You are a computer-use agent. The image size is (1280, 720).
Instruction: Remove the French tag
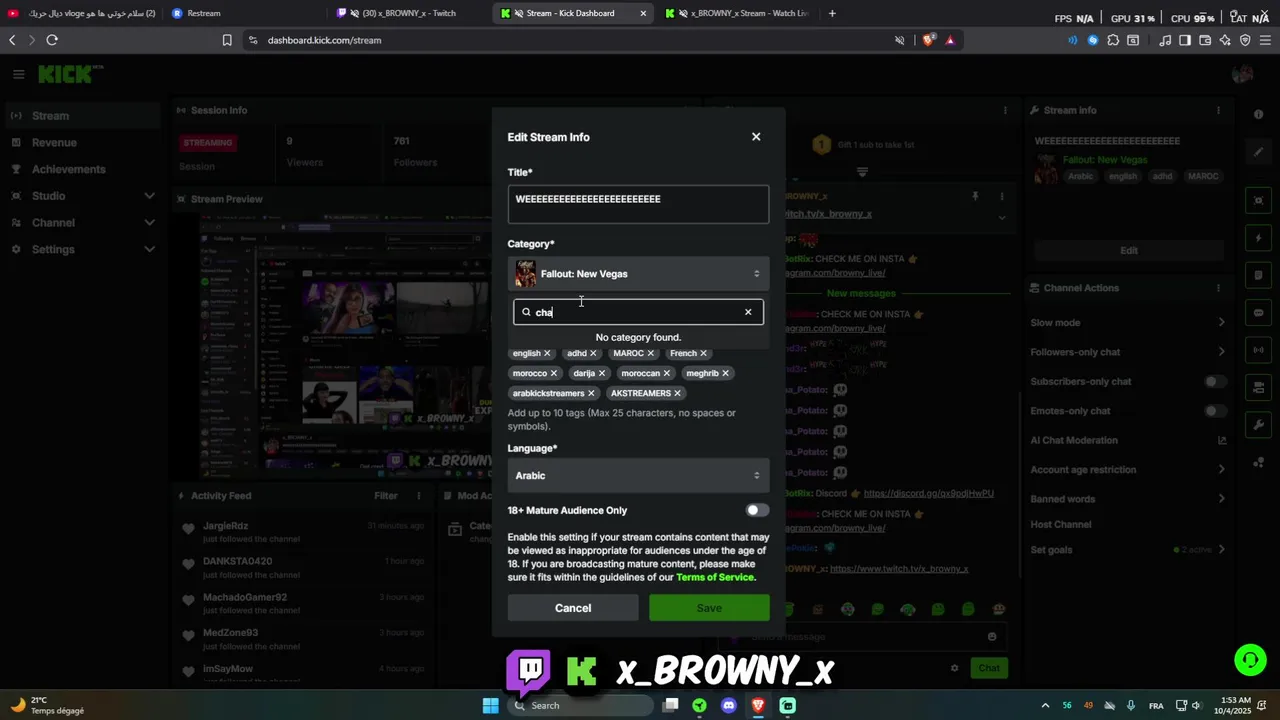point(703,353)
